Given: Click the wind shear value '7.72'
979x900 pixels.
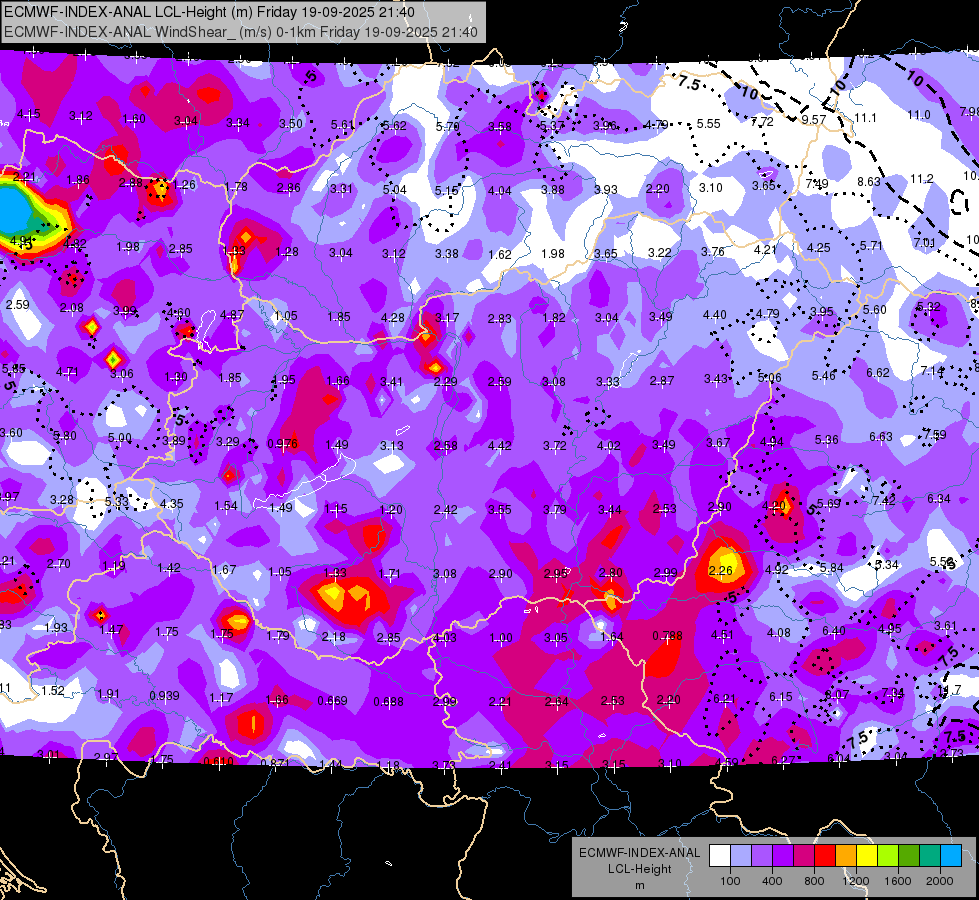Looking at the screenshot, I should coord(762,122).
